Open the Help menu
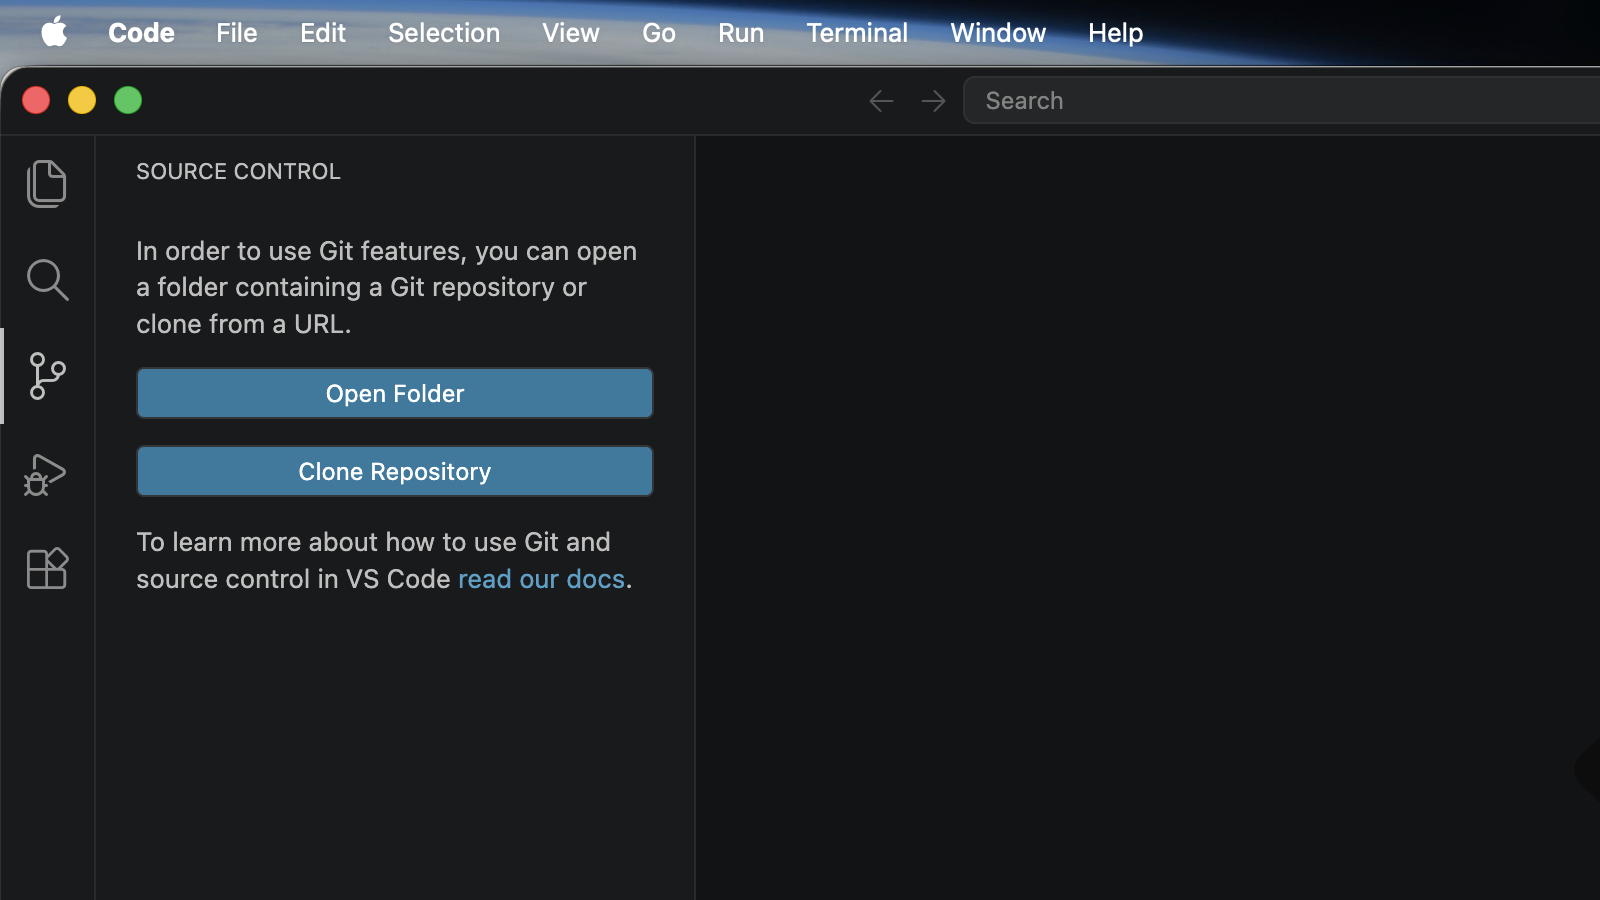The image size is (1600, 900). 1116,32
